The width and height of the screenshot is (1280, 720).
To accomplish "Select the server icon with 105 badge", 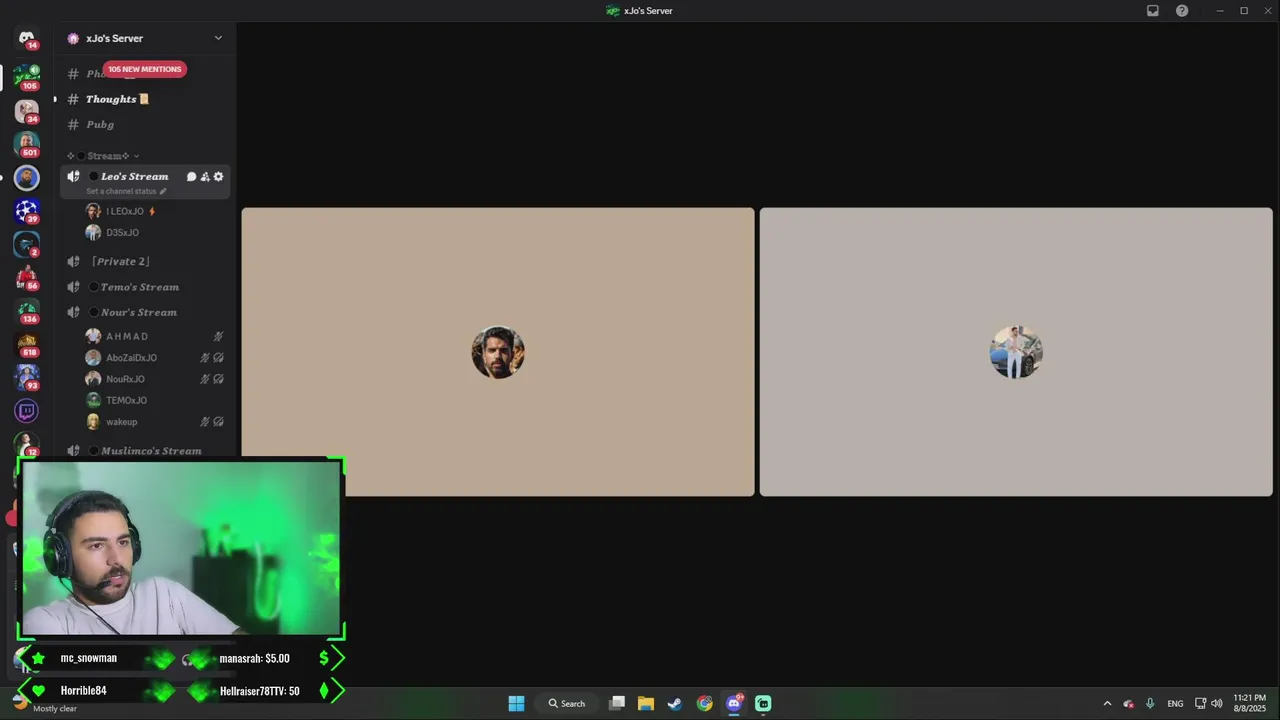I will point(27,76).
